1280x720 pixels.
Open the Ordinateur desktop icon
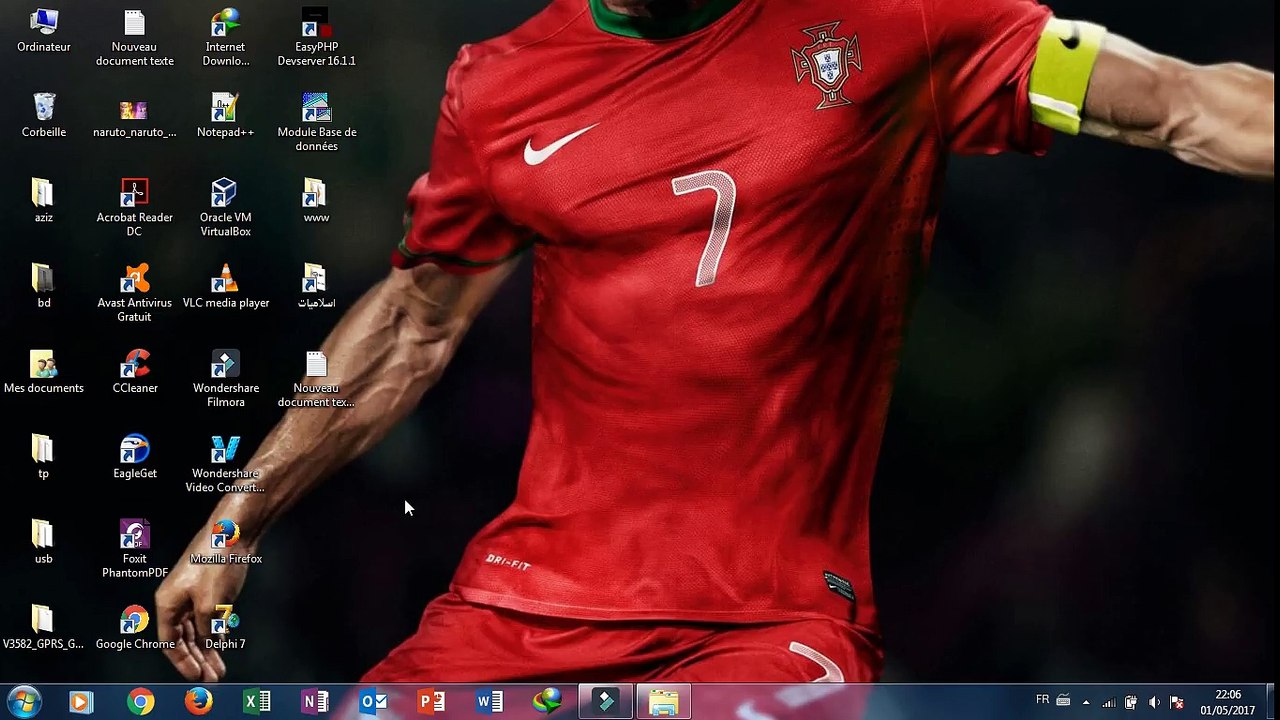point(44,31)
